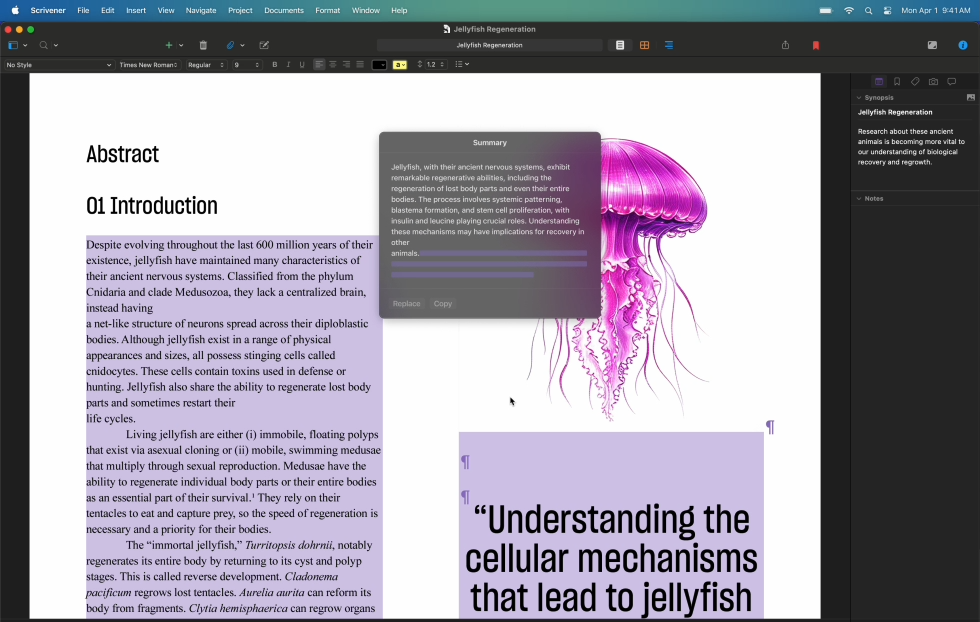
Task: Collapse the Synopsis section
Action: [858, 98]
